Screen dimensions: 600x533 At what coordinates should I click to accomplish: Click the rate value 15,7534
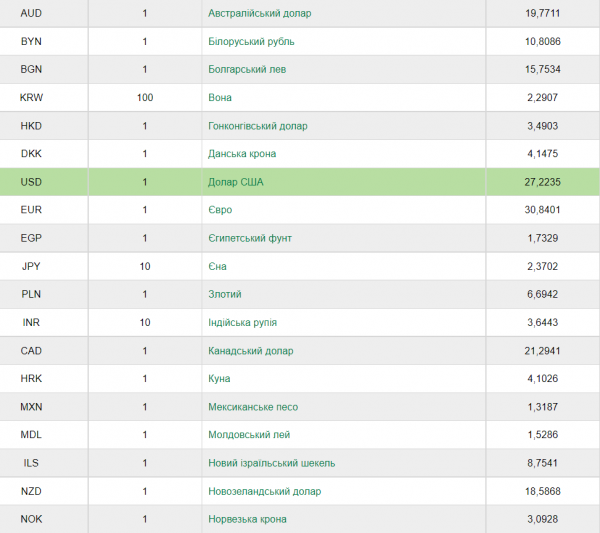coord(542,69)
